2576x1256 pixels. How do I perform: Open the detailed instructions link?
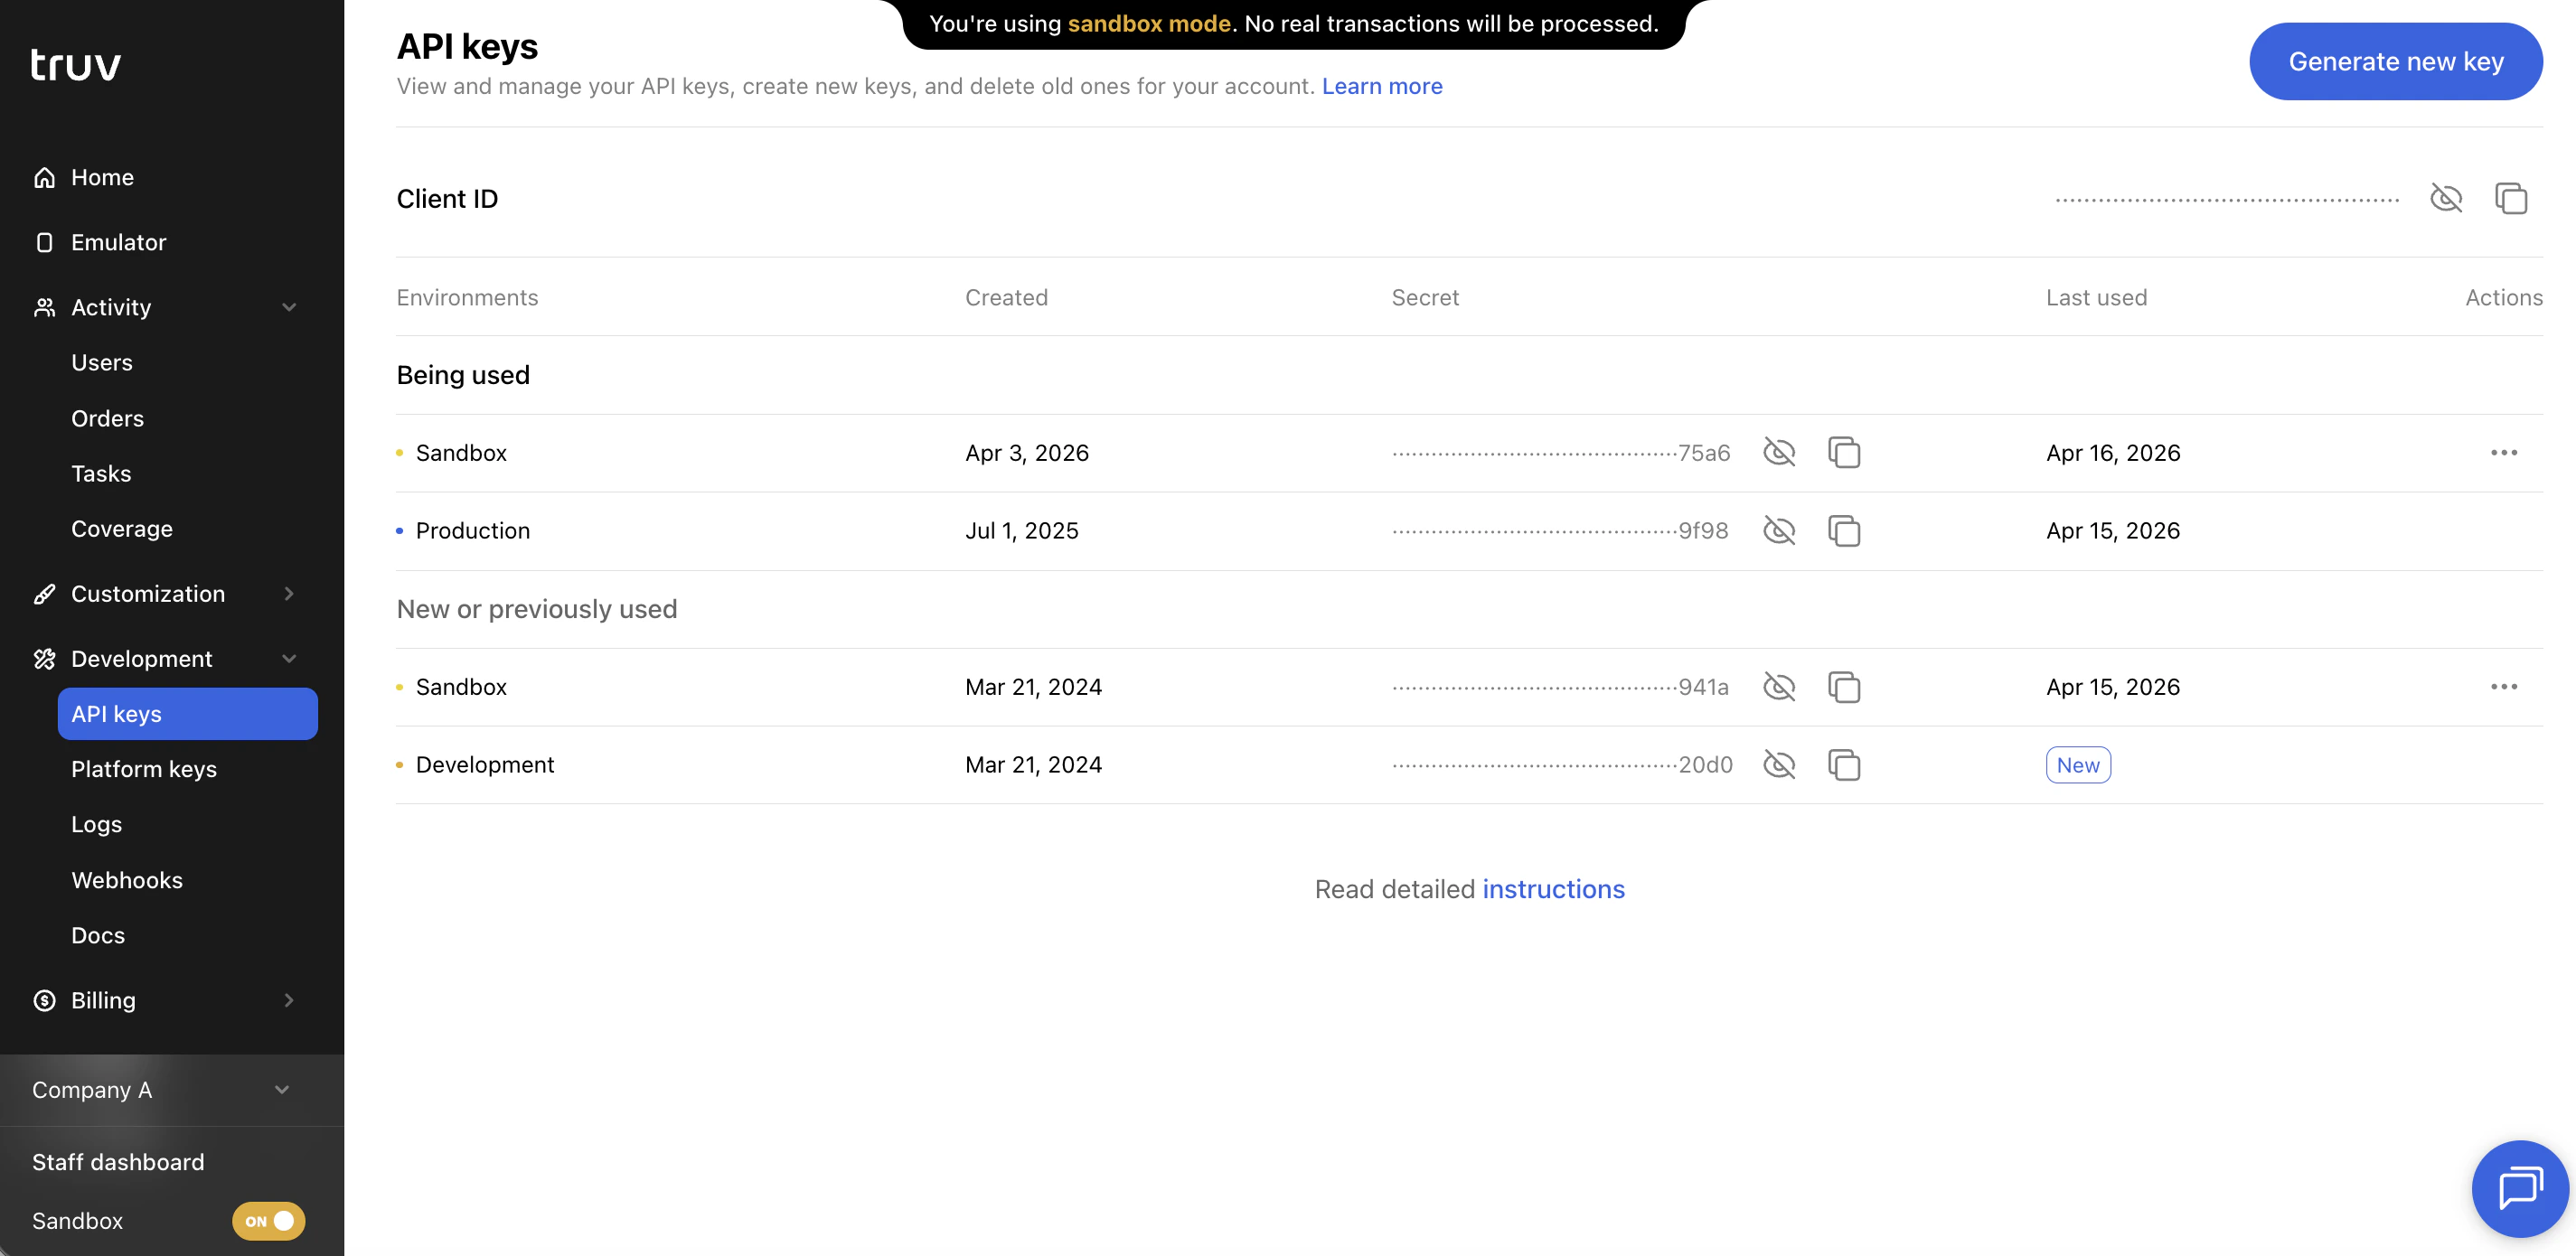[x=1553, y=889]
